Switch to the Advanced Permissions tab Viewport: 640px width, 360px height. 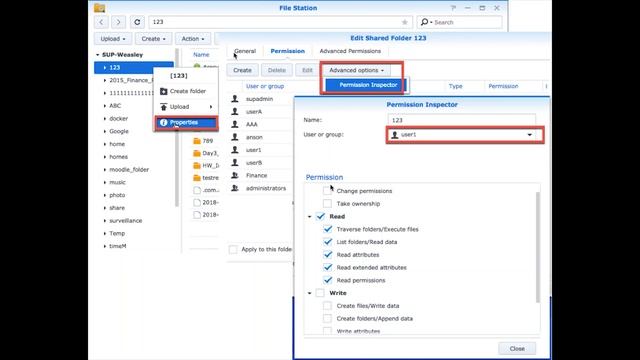pos(350,51)
